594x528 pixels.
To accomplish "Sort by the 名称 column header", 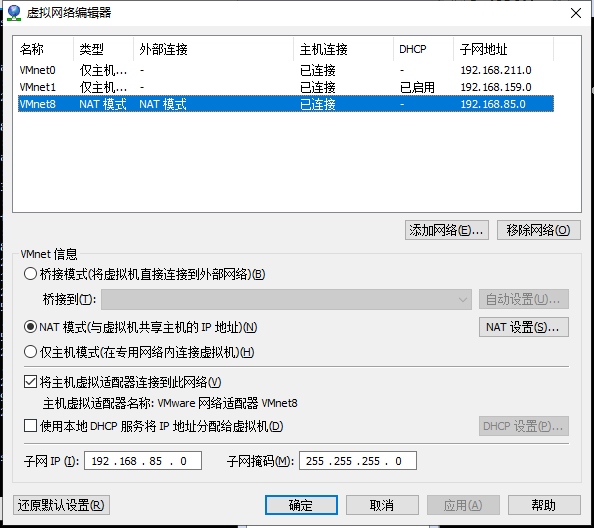I will pos(43,49).
